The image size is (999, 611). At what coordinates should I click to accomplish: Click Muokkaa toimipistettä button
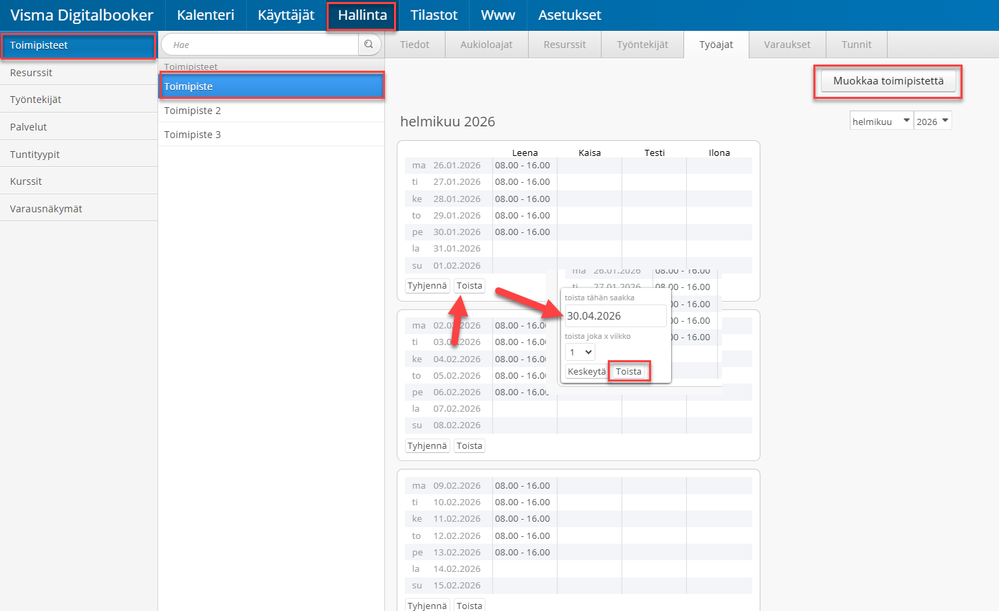pyautogui.click(x=888, y=81)
